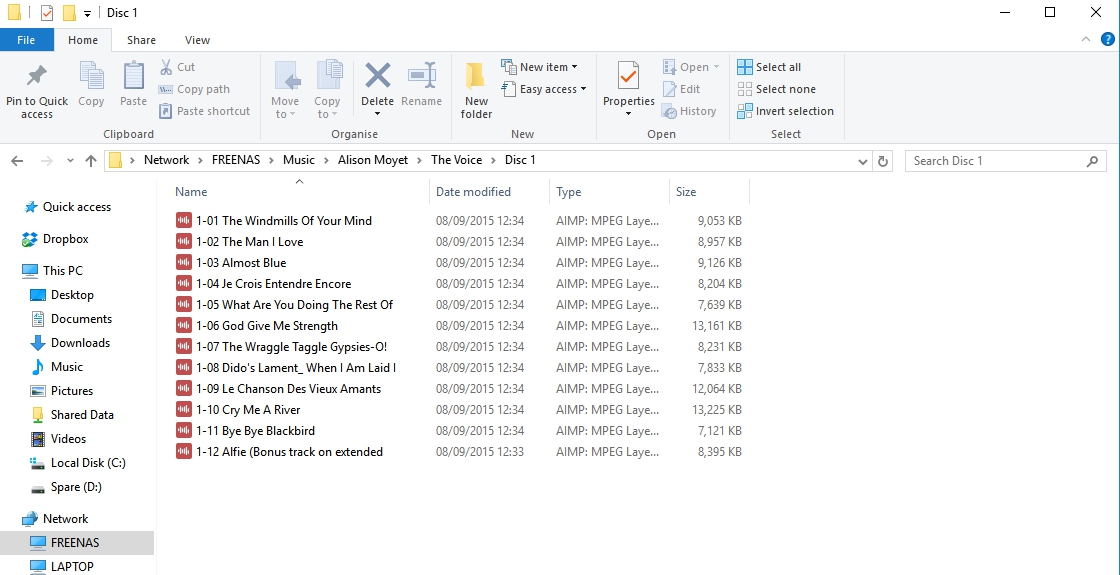Screen dimensions: 1120x575
Task: Select file 1-07 The Wraggle Taggle Gypsies-O!
Action: pyautogui.click(x=291, y=346)
